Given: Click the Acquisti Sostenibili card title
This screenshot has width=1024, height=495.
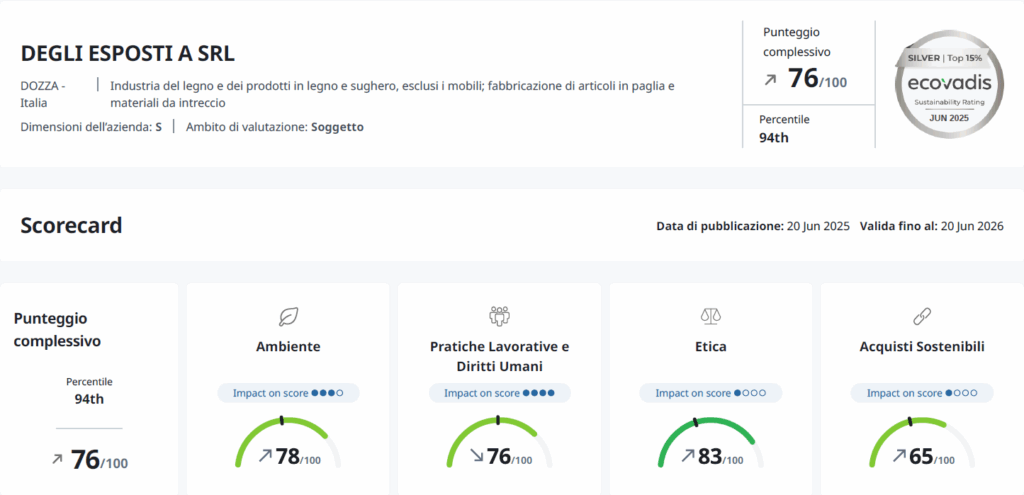Looking at the screenshot, I should [x=922, y=347].
